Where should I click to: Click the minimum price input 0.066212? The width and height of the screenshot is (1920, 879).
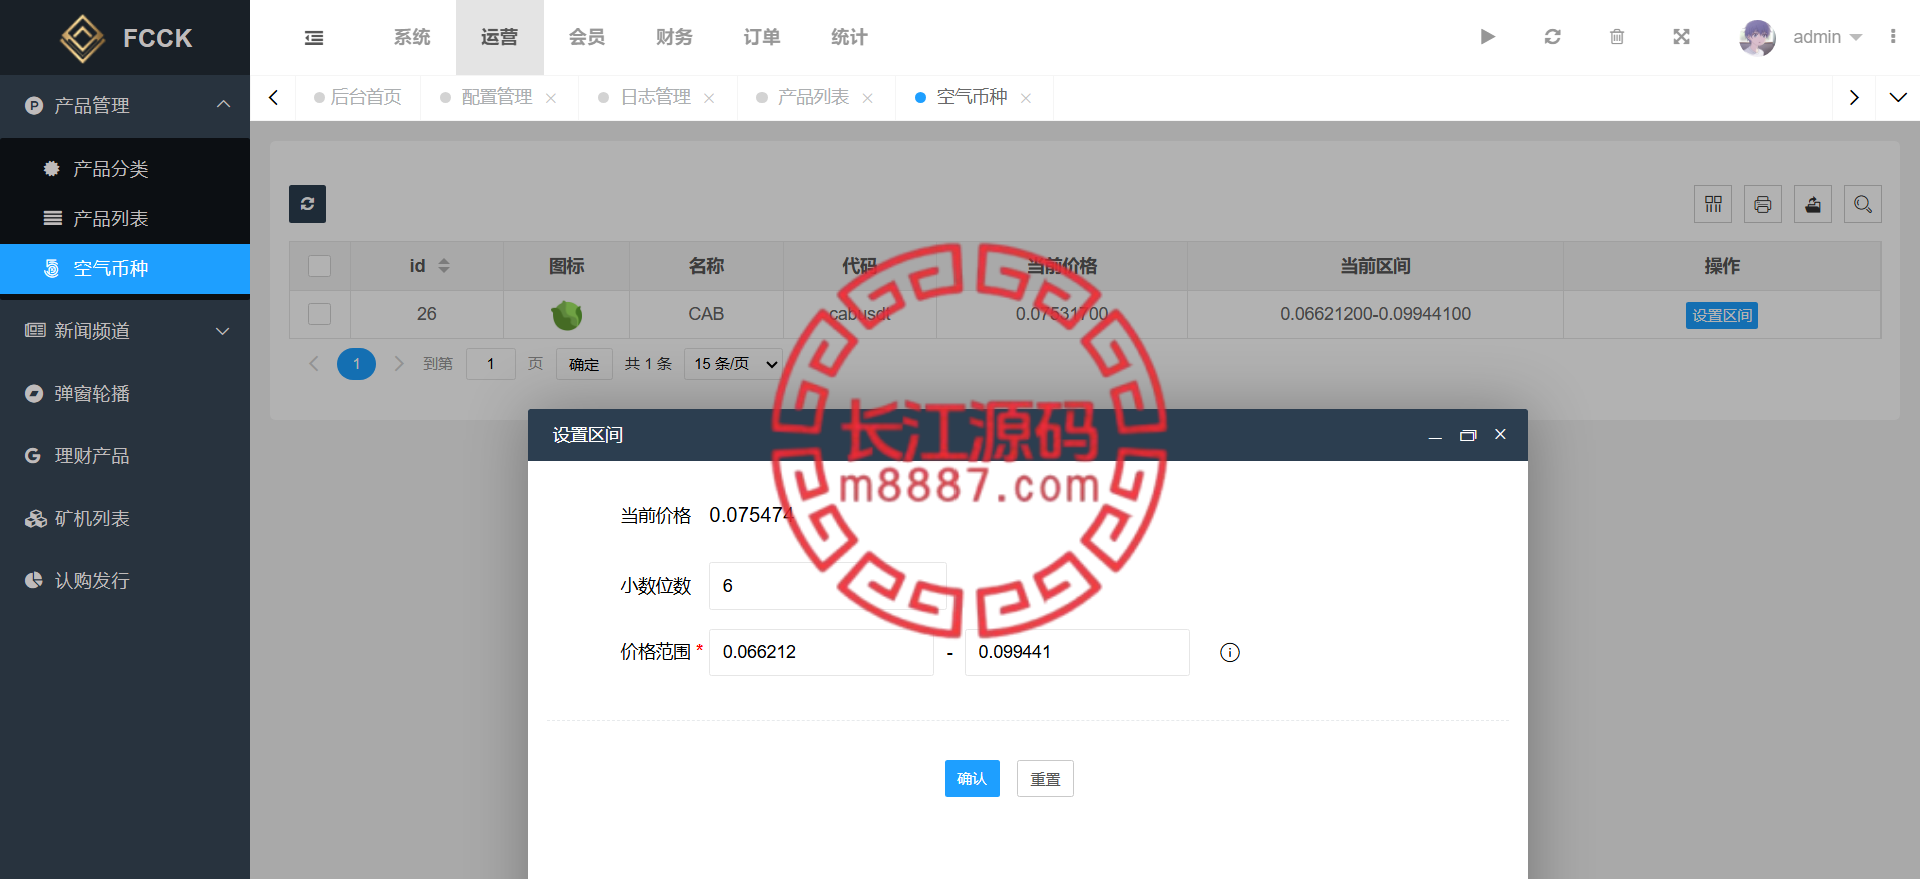[821, 652]
